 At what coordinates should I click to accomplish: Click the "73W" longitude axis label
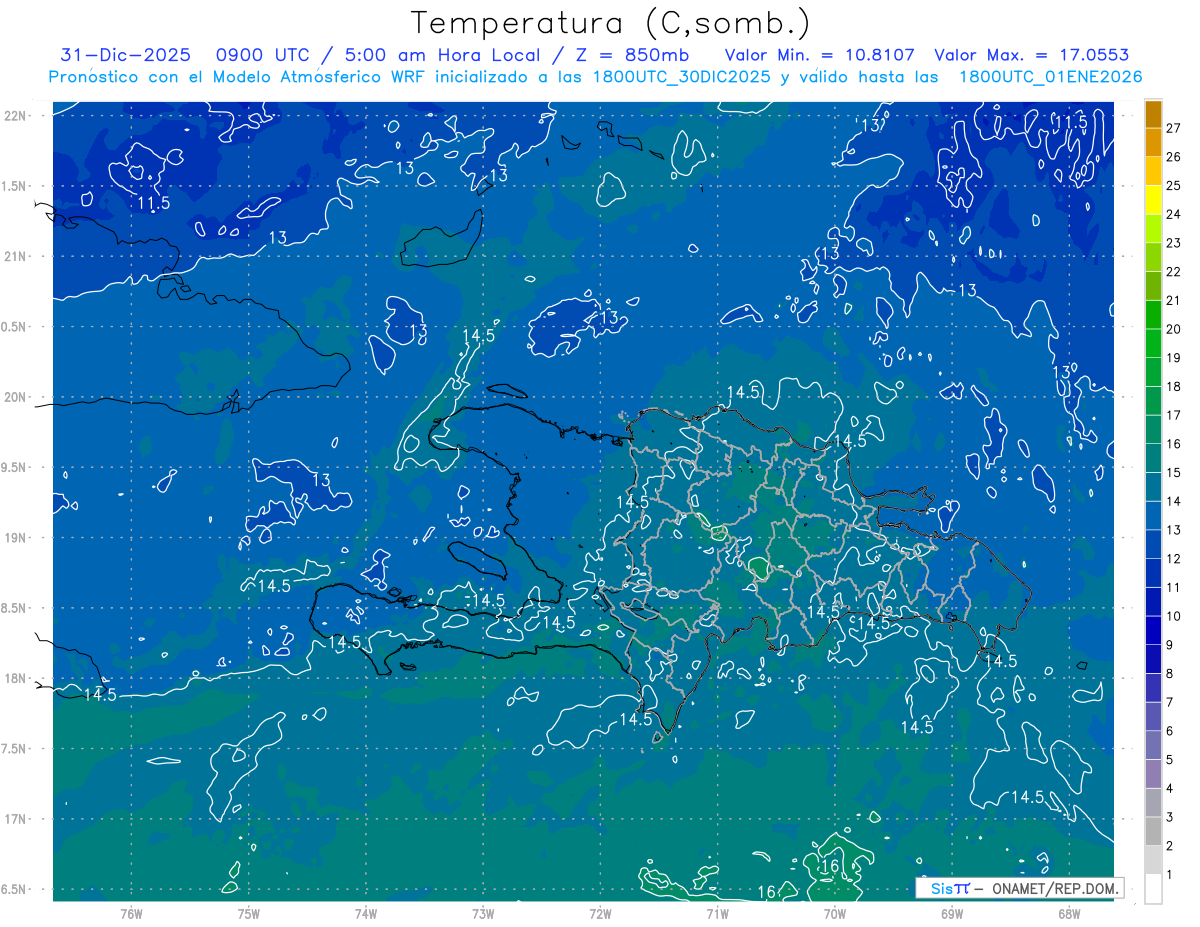[x=483, y=913]
